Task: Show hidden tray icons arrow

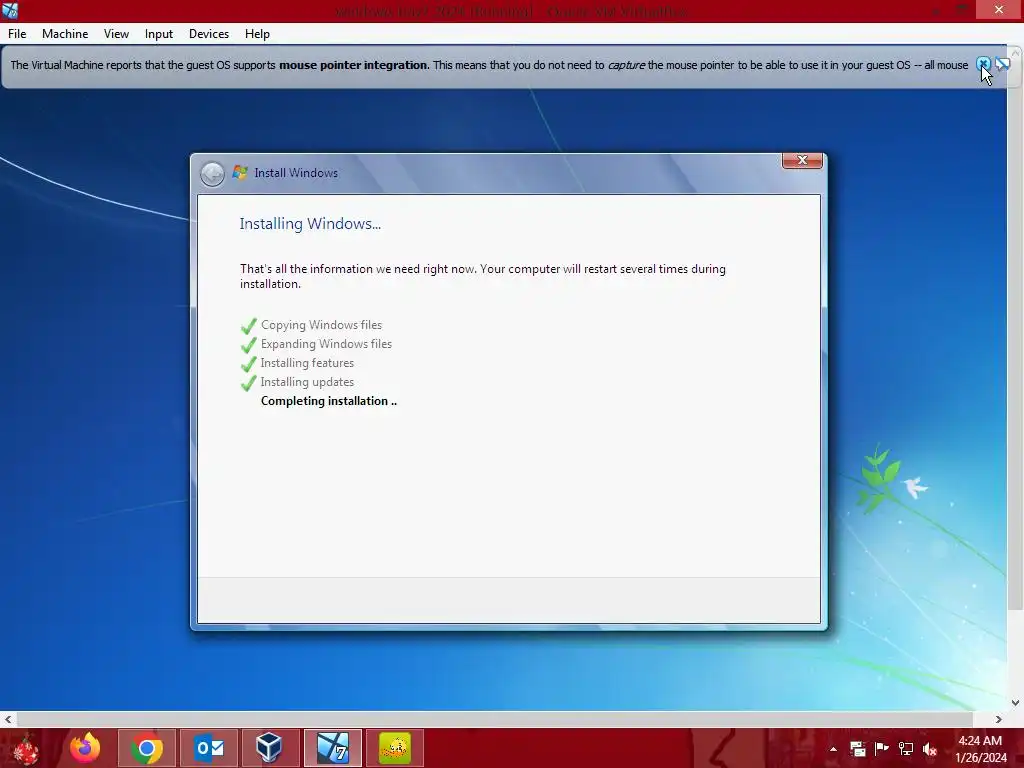Action: [x=833, y=749]
